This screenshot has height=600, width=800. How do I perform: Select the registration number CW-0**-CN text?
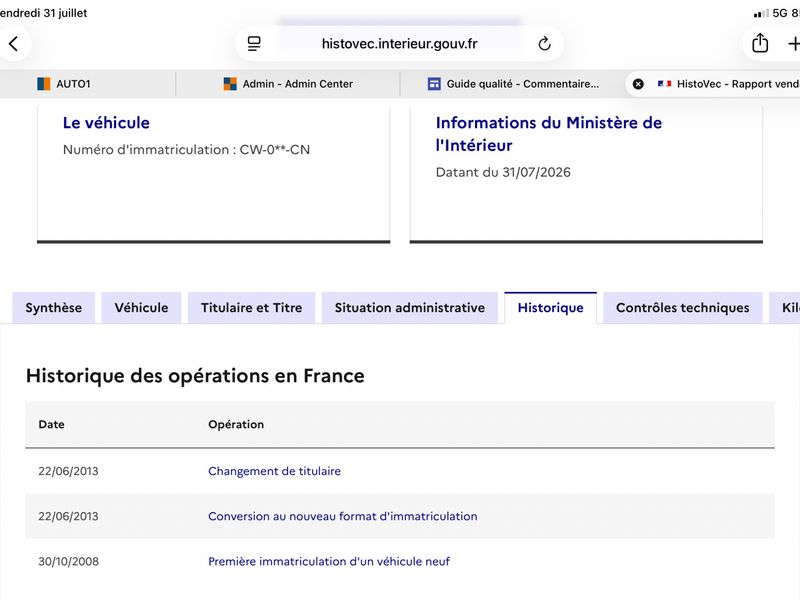[275, 149]
